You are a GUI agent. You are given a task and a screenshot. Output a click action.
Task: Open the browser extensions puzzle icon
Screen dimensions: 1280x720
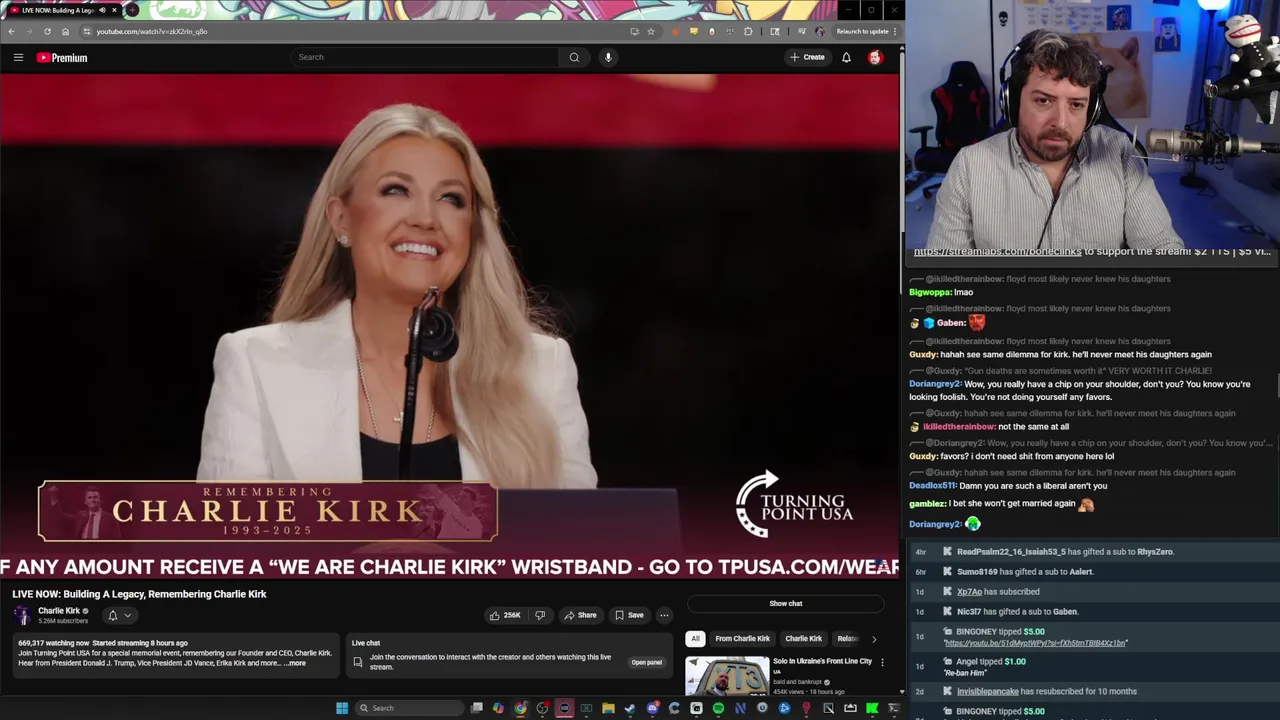coord(748,31)
